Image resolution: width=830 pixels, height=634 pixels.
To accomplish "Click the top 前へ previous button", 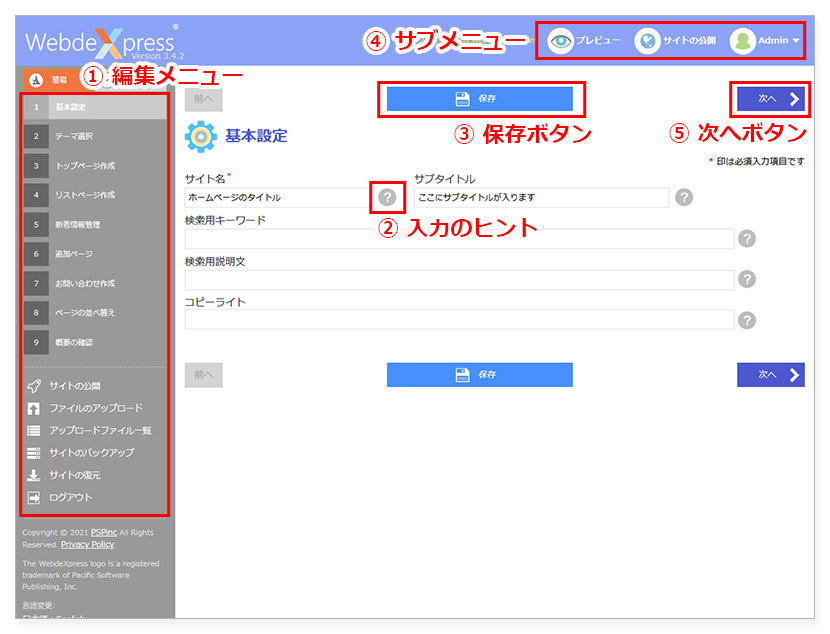I will click(x=203, y=99).
